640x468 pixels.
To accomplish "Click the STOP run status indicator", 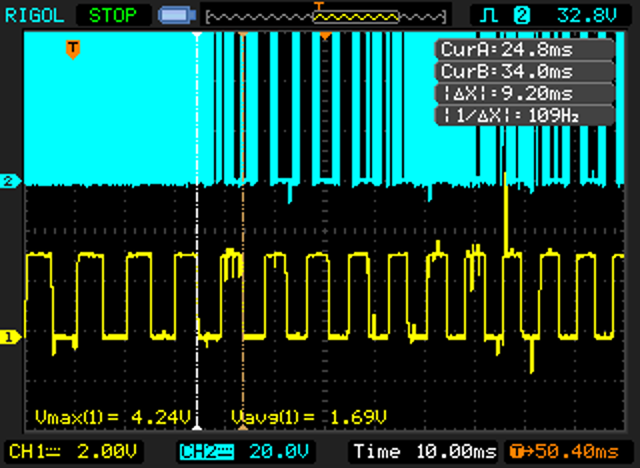I will pos(113,16).
